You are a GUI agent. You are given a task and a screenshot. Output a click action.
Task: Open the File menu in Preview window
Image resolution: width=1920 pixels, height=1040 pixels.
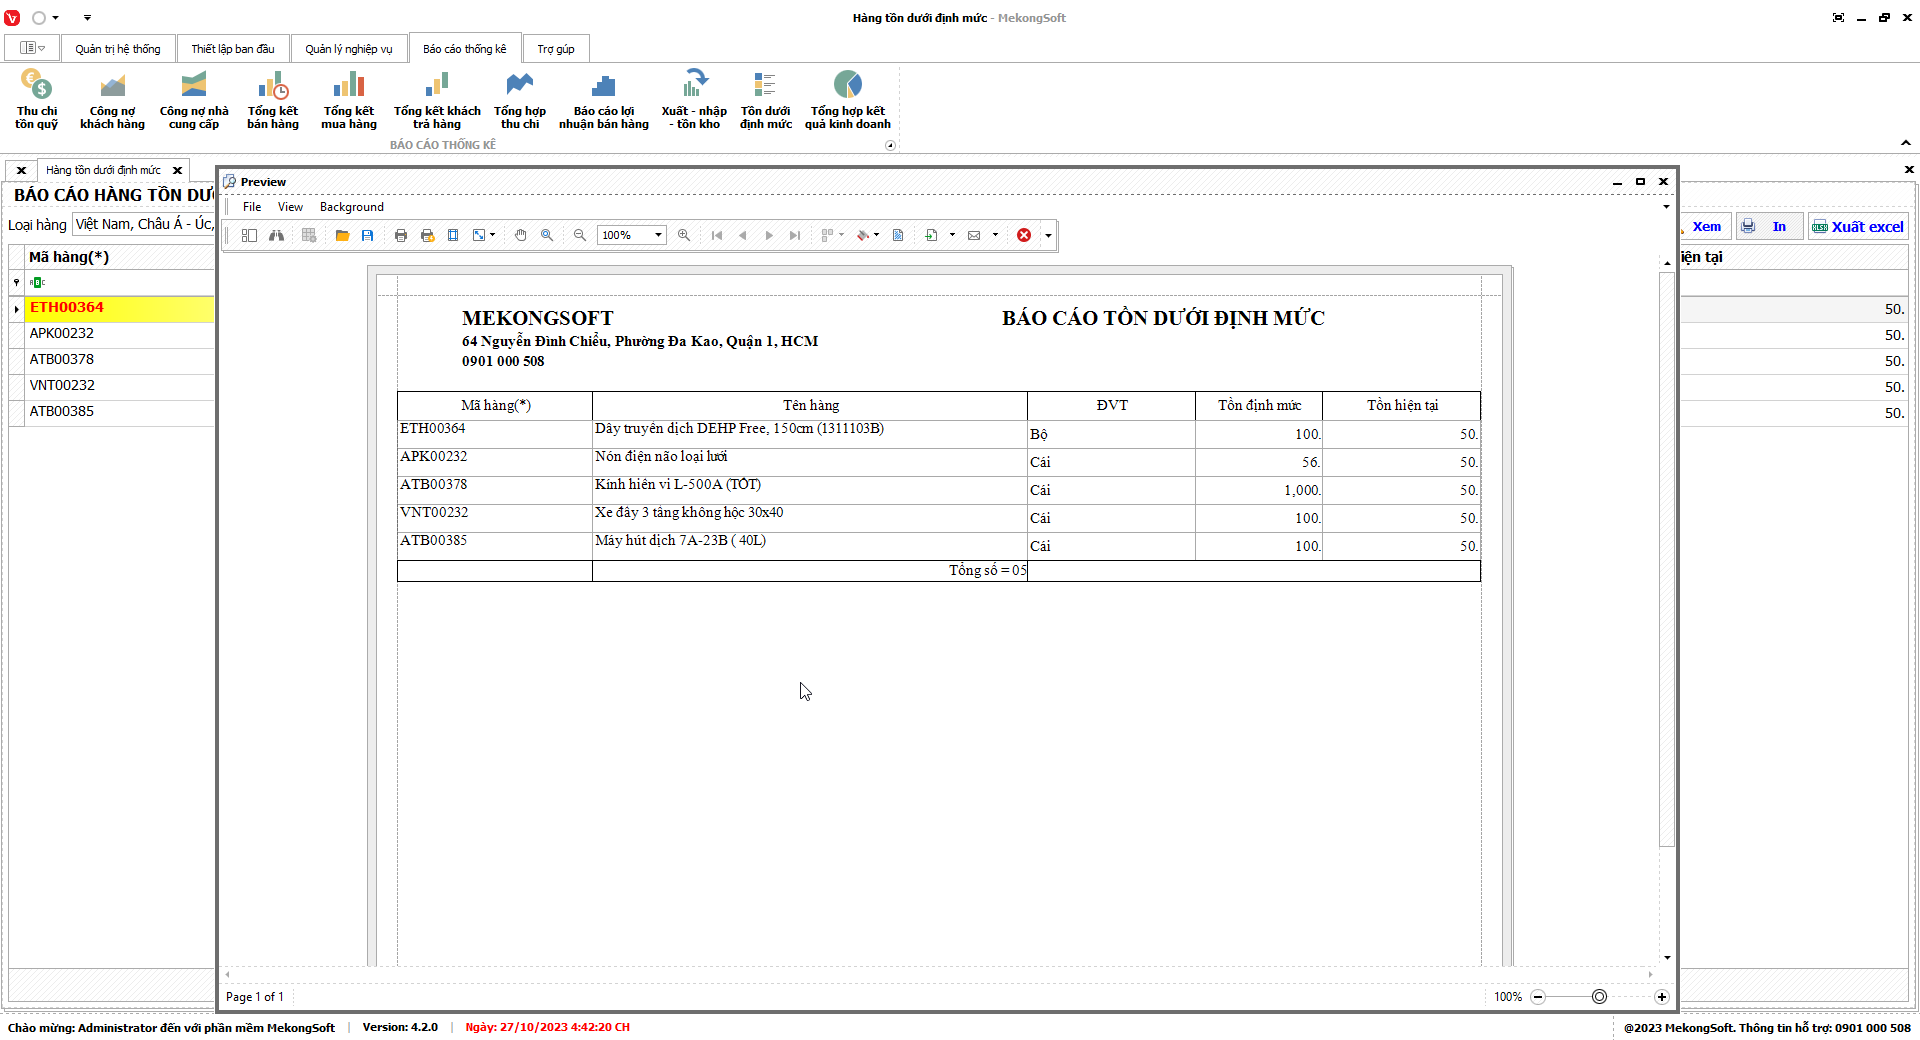[x=252, y=207]
